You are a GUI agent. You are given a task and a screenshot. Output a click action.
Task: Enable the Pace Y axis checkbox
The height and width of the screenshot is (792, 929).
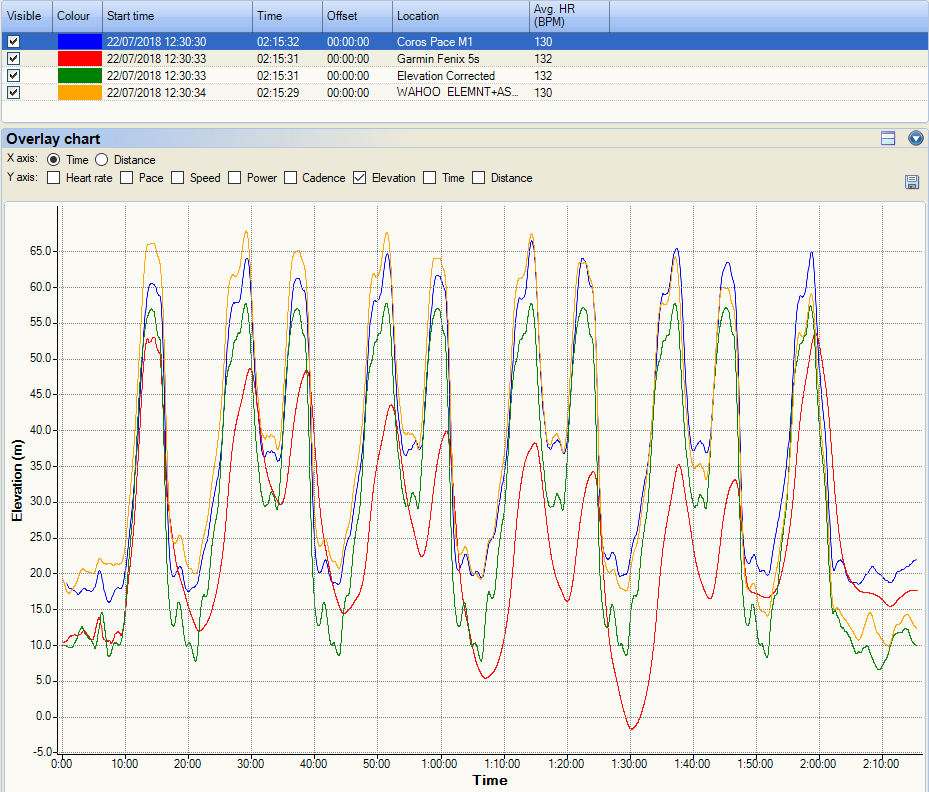pyautogui.click(x=127, y=178)
